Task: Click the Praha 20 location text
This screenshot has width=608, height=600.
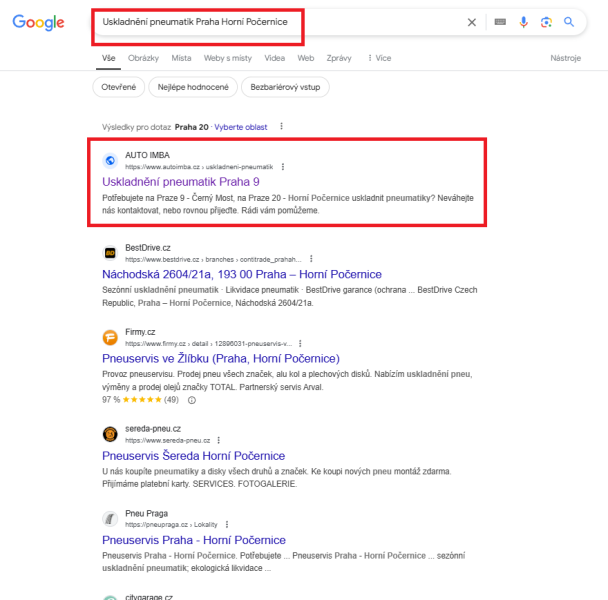Action: tap(192, 127)
